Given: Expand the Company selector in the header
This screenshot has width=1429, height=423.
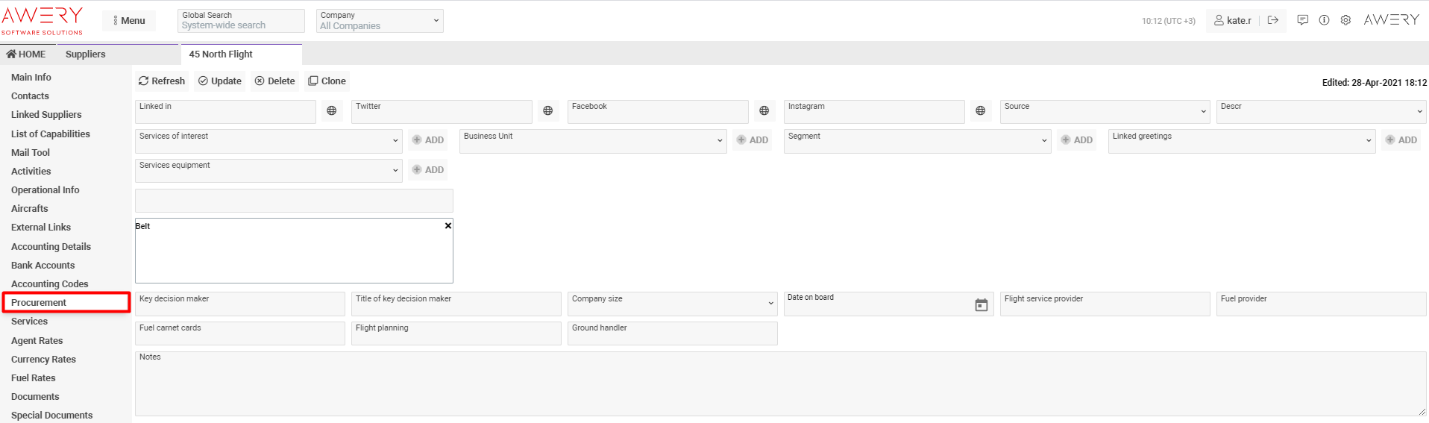Looking at the screenshot, I should tap(437, 20).
